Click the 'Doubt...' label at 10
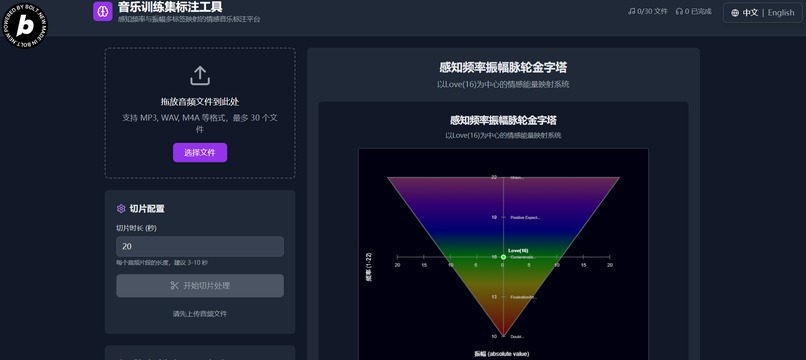The width and height of the screenshot is (806, 360). coord(517,337)
